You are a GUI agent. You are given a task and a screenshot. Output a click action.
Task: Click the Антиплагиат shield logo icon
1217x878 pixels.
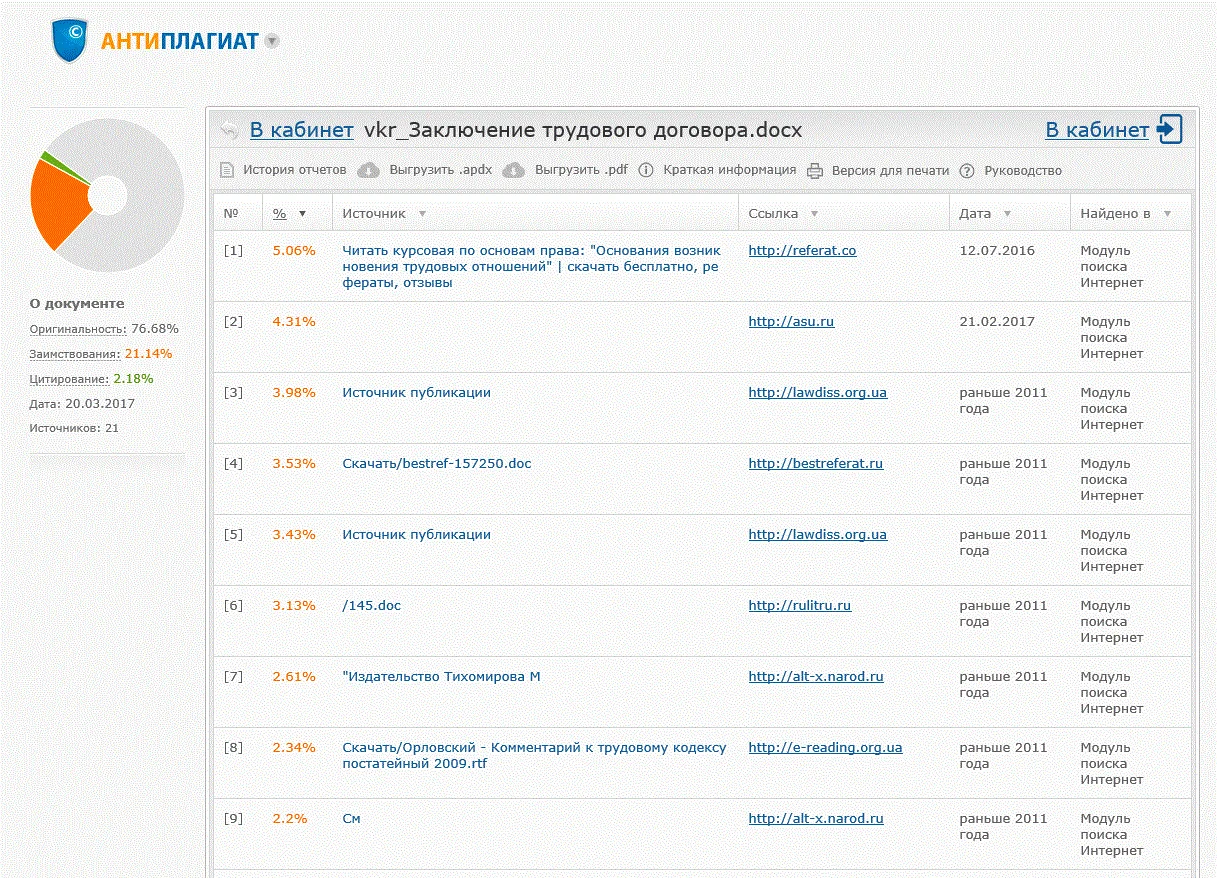[70, 41]
